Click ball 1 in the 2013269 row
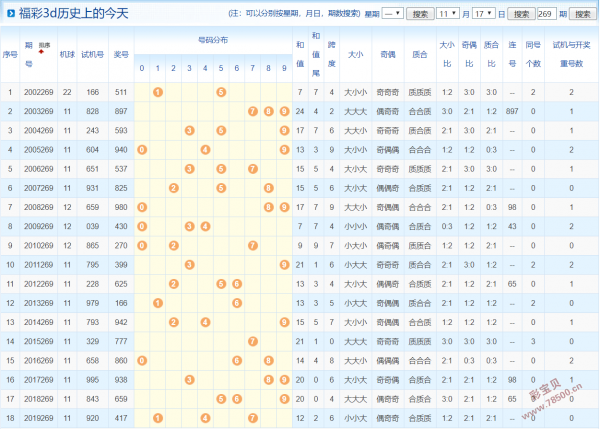 [158, 303]
